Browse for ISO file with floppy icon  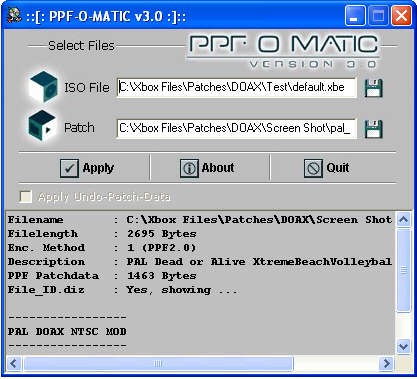373,88
